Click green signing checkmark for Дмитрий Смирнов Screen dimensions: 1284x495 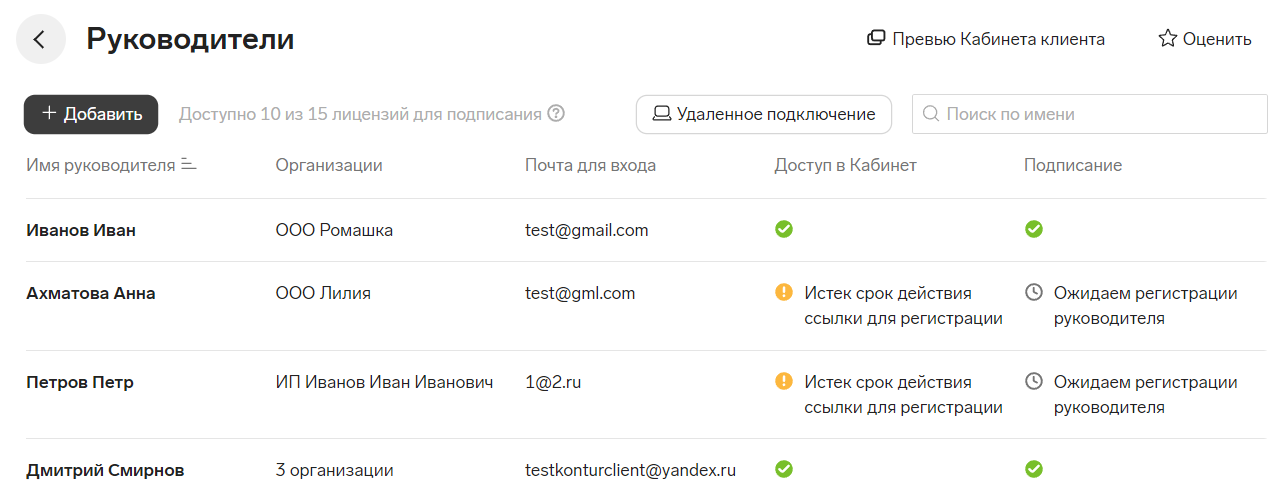click(1034, 468)
